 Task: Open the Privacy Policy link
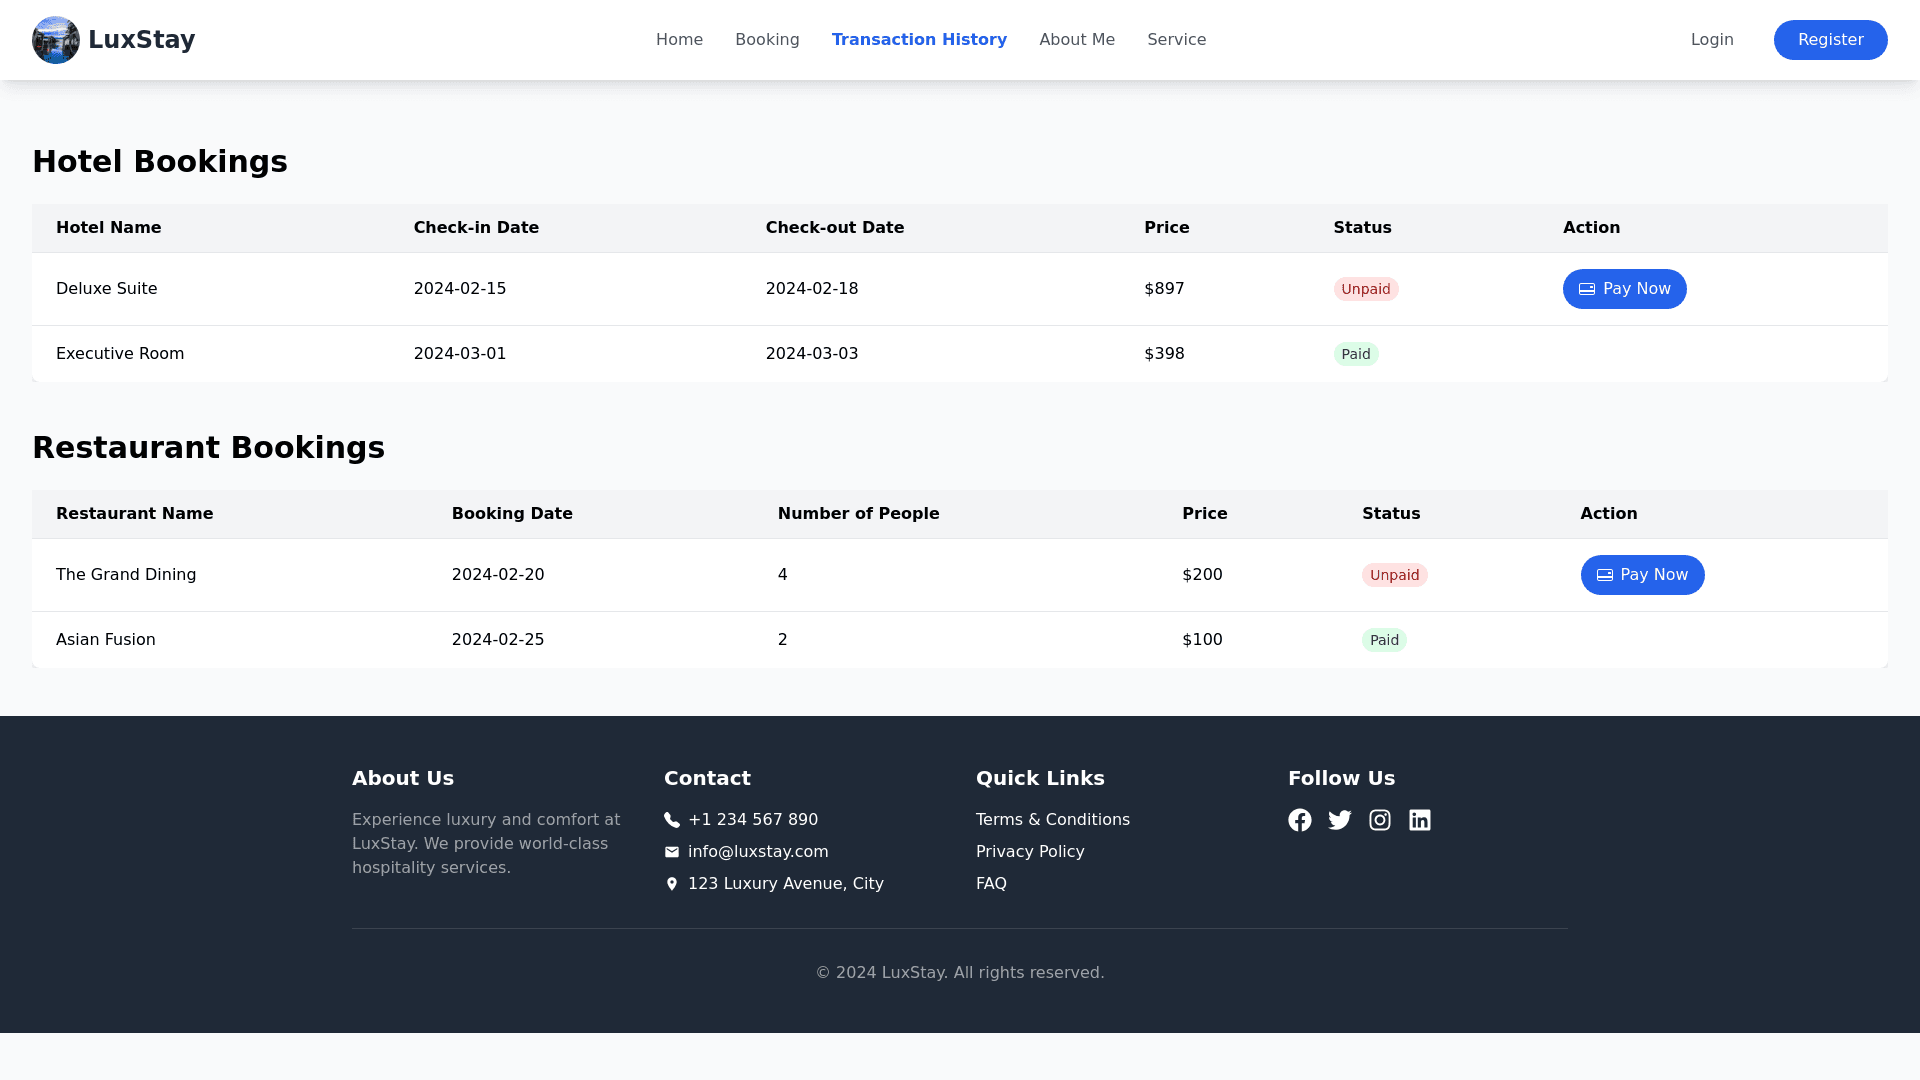(1030, 852)
